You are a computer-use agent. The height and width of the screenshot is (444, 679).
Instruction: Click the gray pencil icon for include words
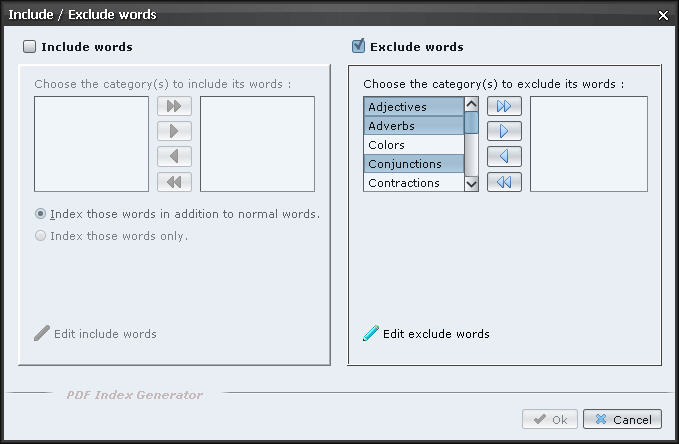point(42,333)
